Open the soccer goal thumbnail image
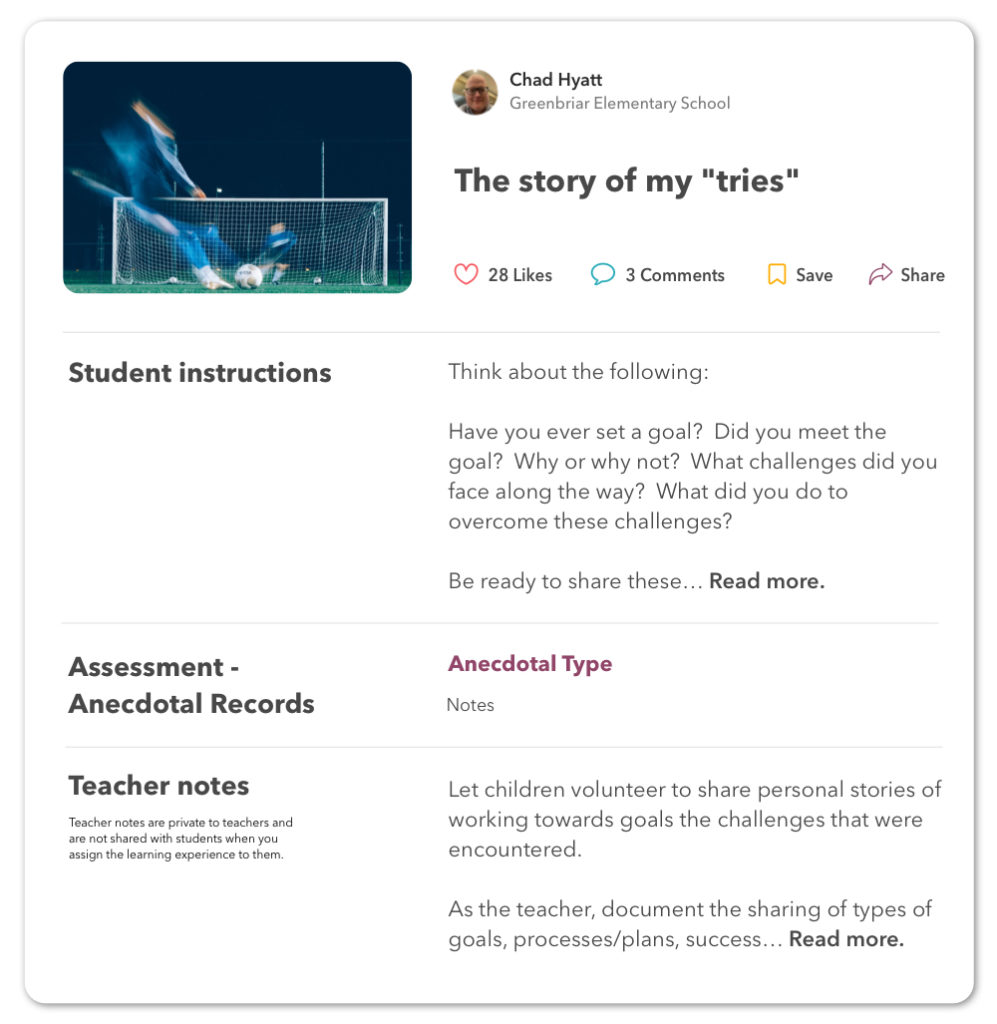Image resolution: width=997 pixels, height=1024 pixels. [237, 177]
